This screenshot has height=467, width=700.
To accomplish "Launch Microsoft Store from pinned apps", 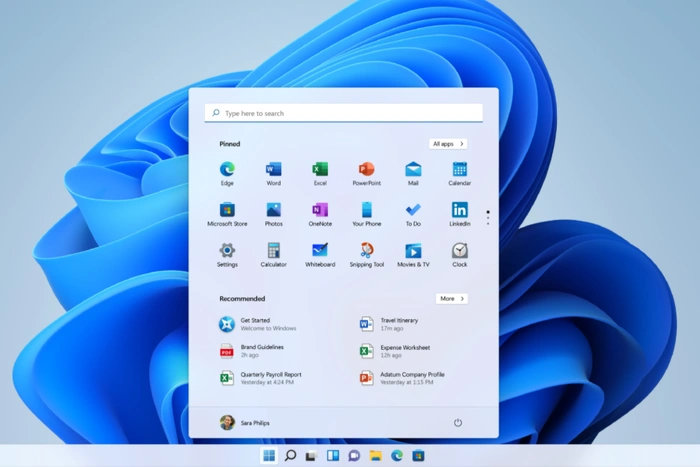I will coord(227,214).
